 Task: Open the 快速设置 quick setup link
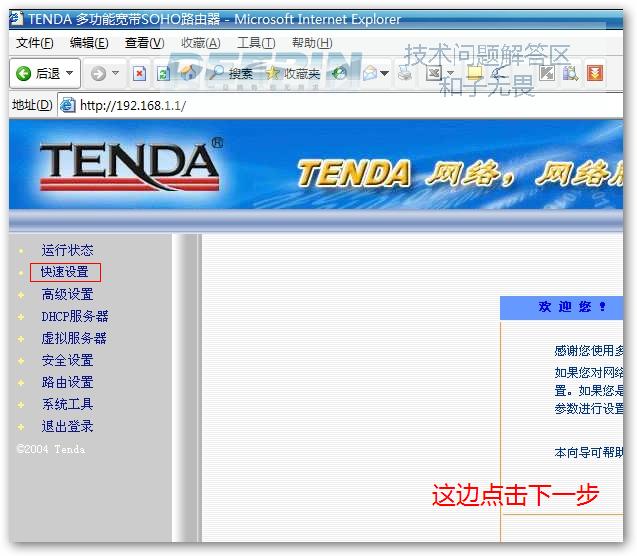(x=65, y=272)
